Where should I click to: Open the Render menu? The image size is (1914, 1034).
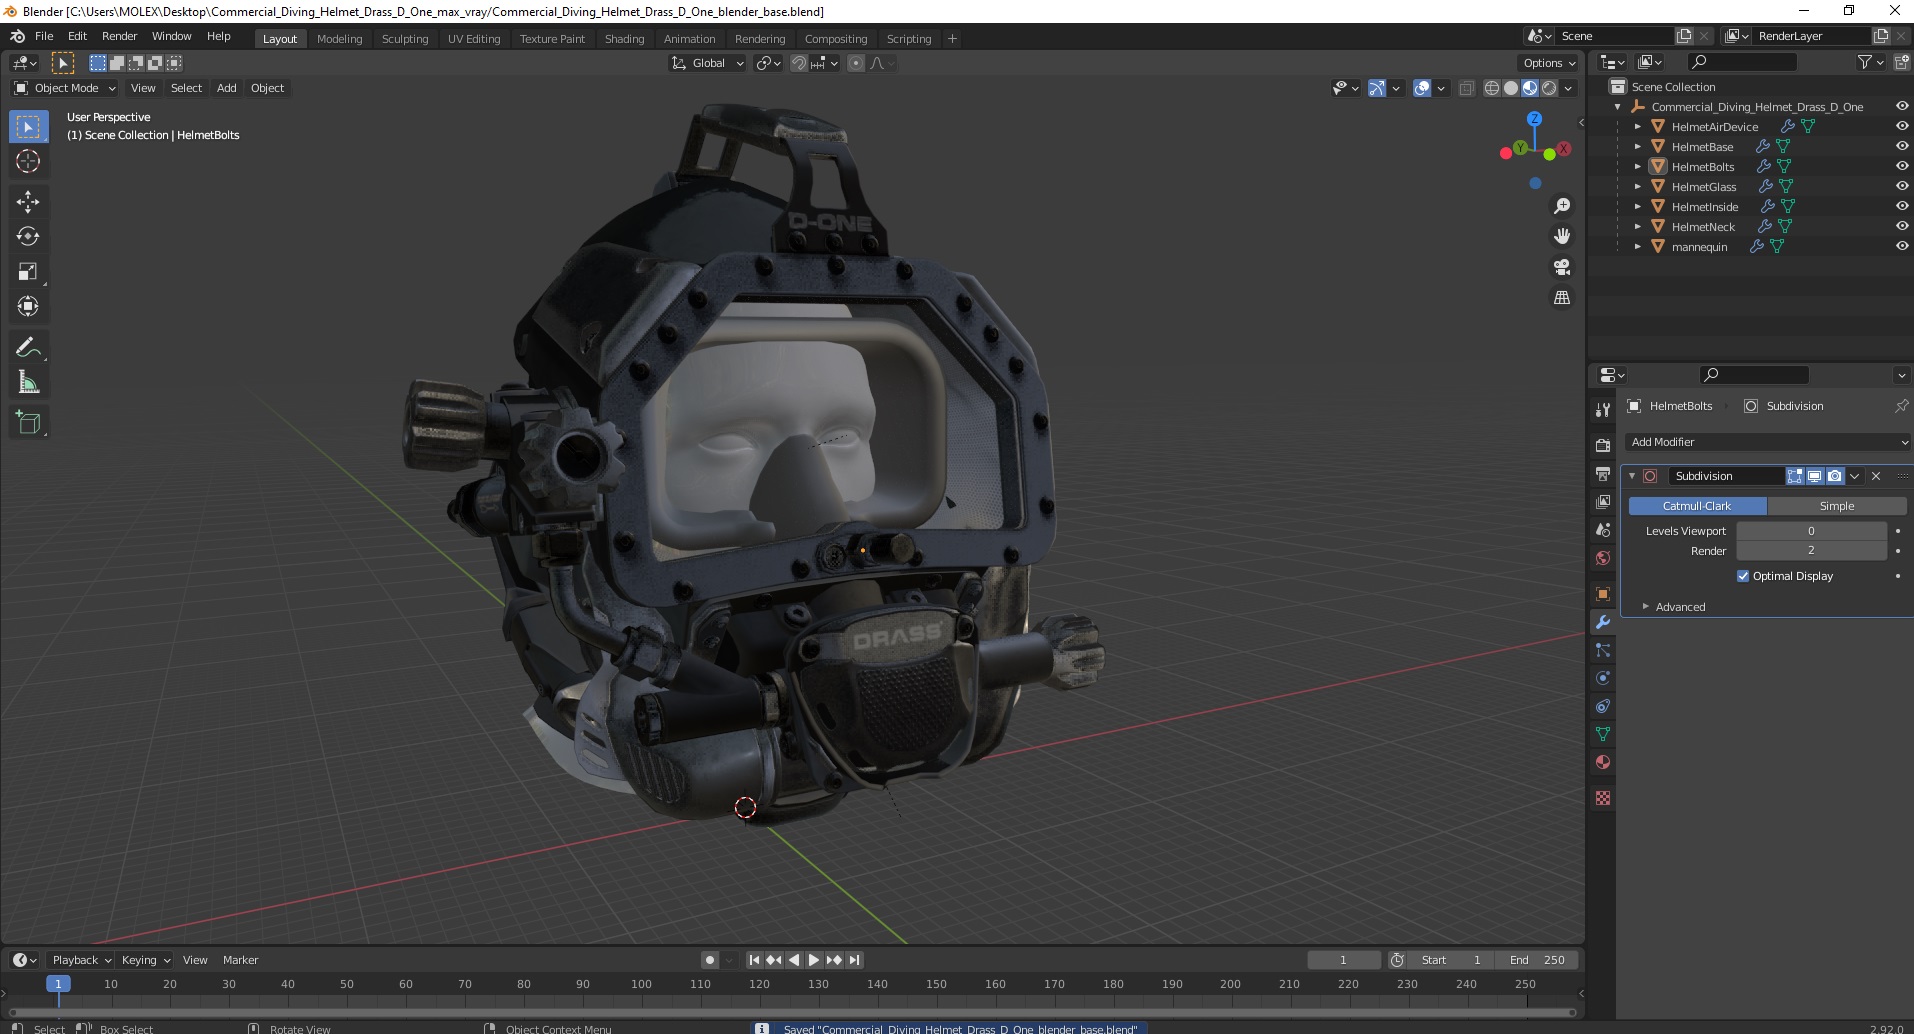tap(119, 36)
